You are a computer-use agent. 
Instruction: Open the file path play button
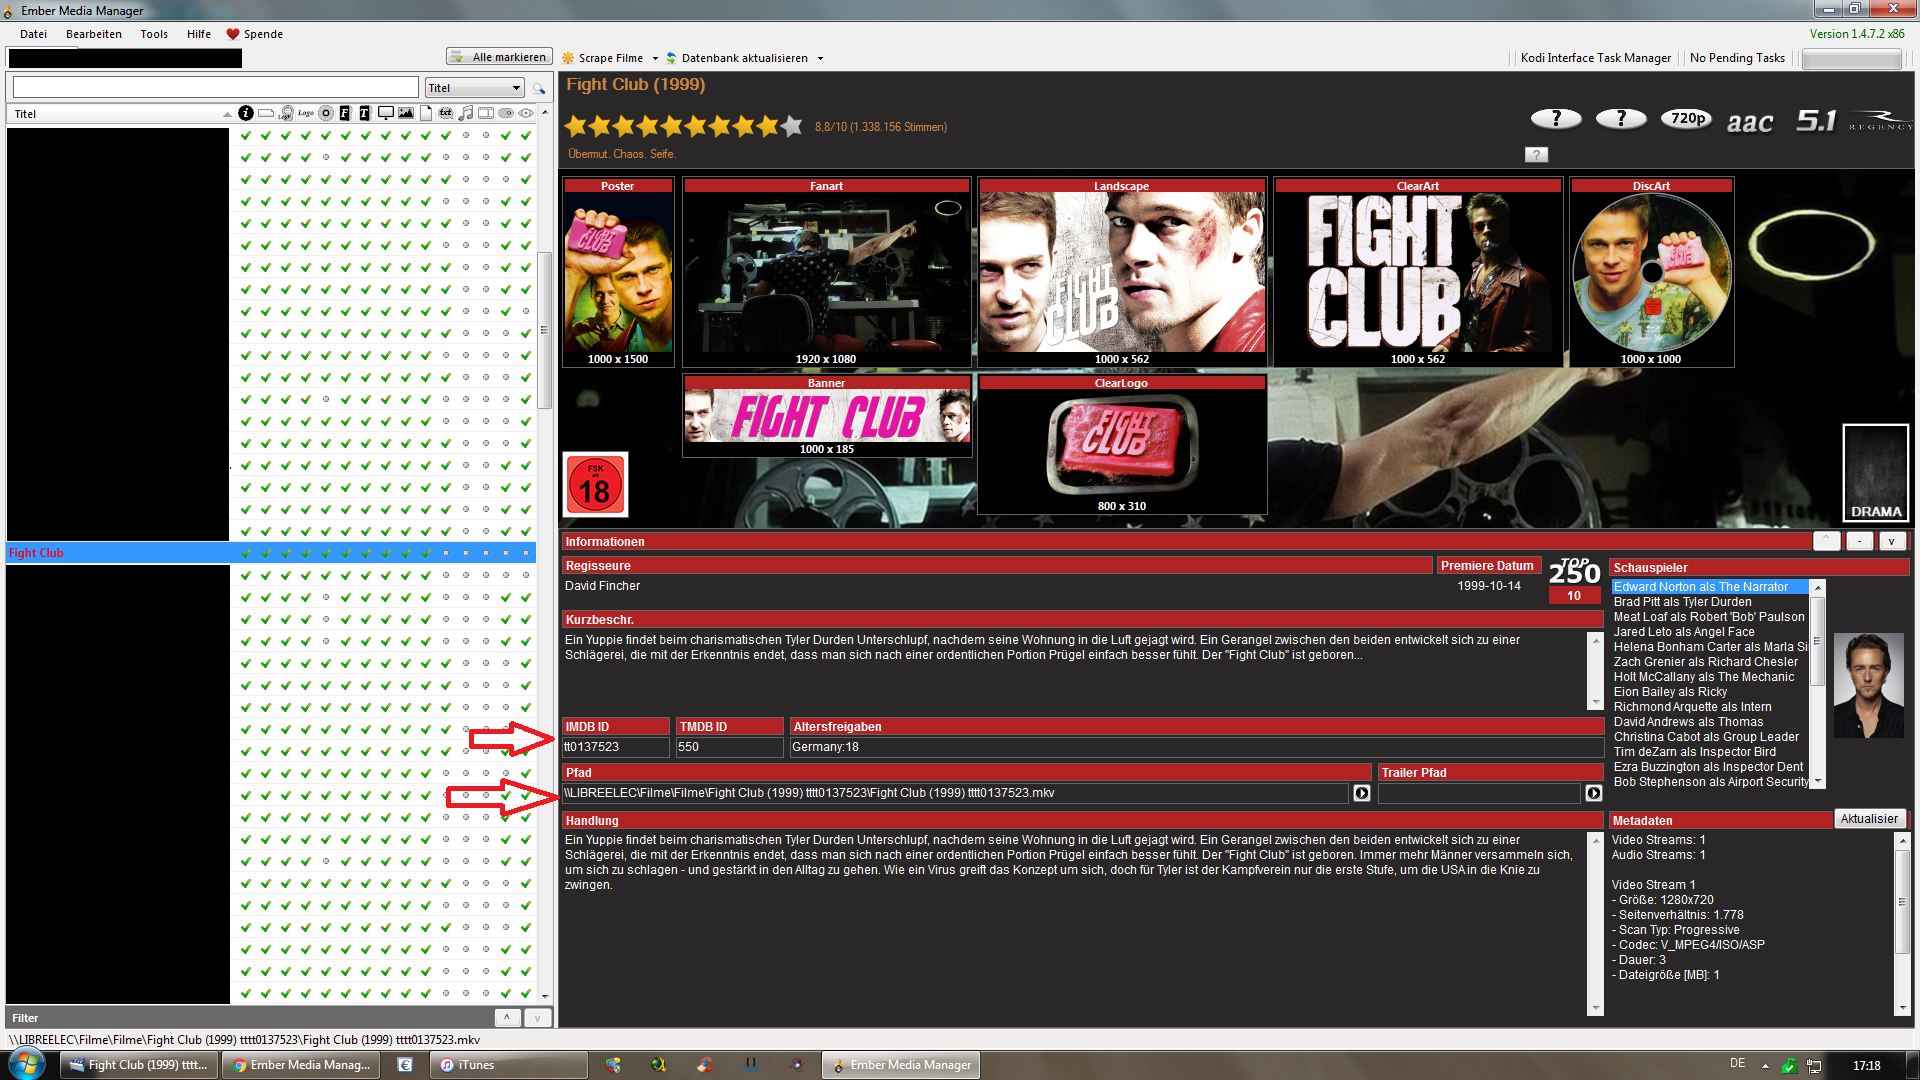(1361, 793)
